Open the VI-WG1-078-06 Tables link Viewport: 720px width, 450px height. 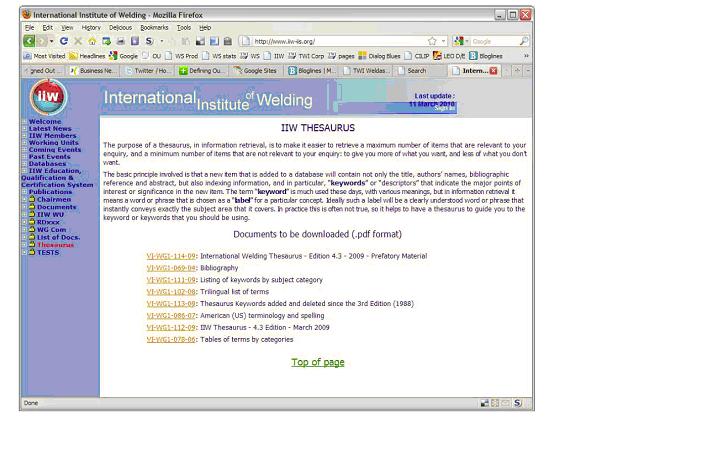tap(171, 340)
